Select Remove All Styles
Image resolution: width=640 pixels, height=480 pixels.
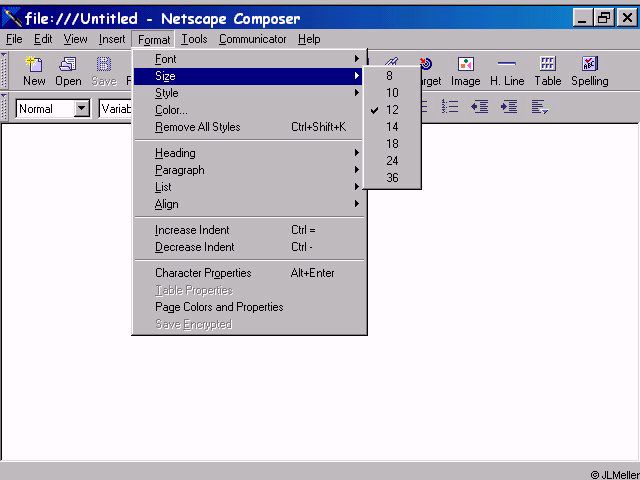tap(248, 127)
